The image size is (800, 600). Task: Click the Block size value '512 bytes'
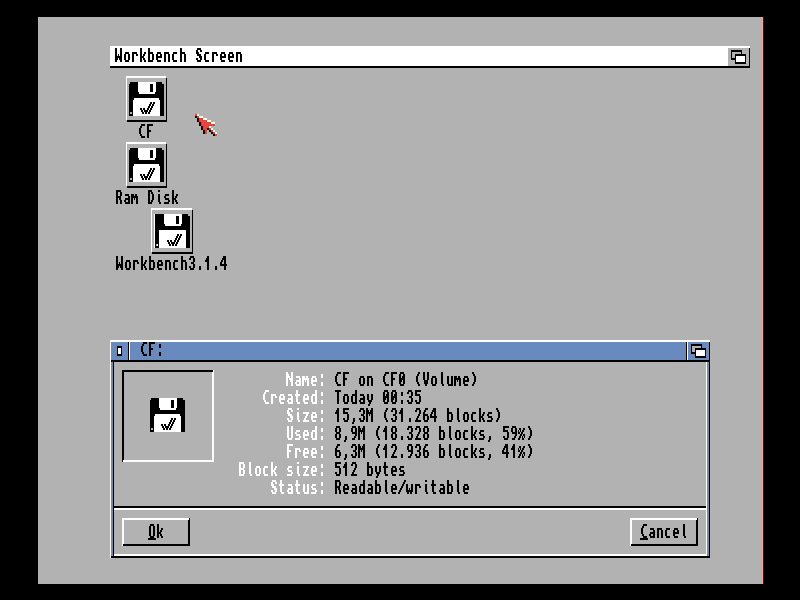[x=369, y=470]
